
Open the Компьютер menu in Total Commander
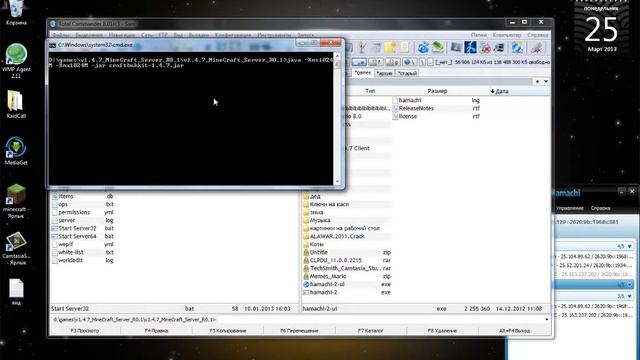click(x=507, y=35)
